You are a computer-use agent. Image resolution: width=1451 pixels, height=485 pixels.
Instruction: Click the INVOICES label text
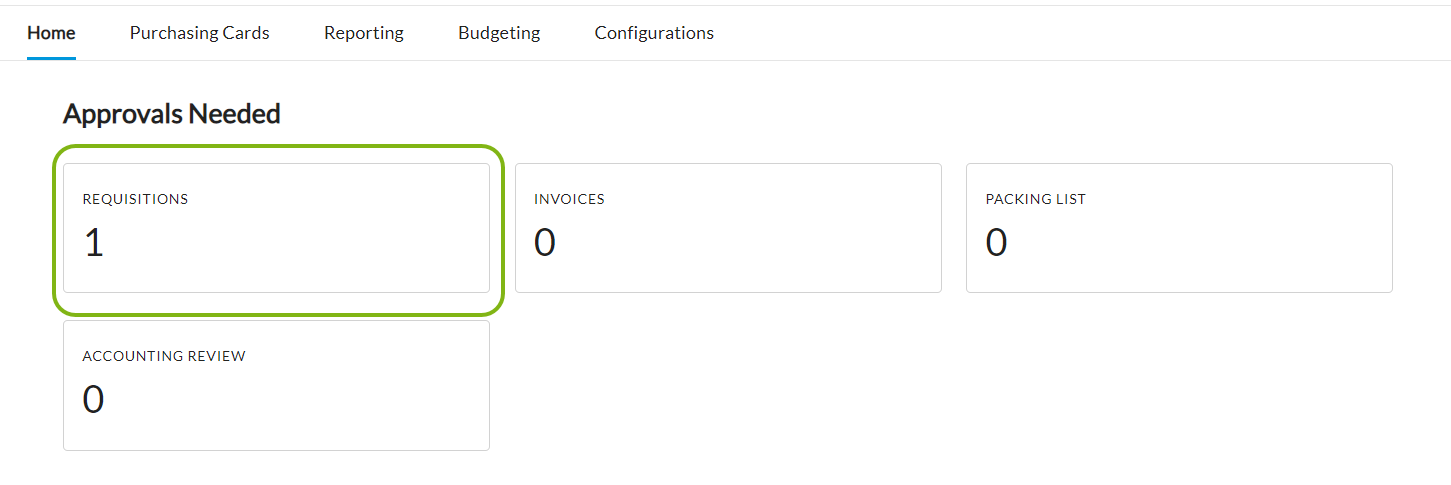pos(569,199)
